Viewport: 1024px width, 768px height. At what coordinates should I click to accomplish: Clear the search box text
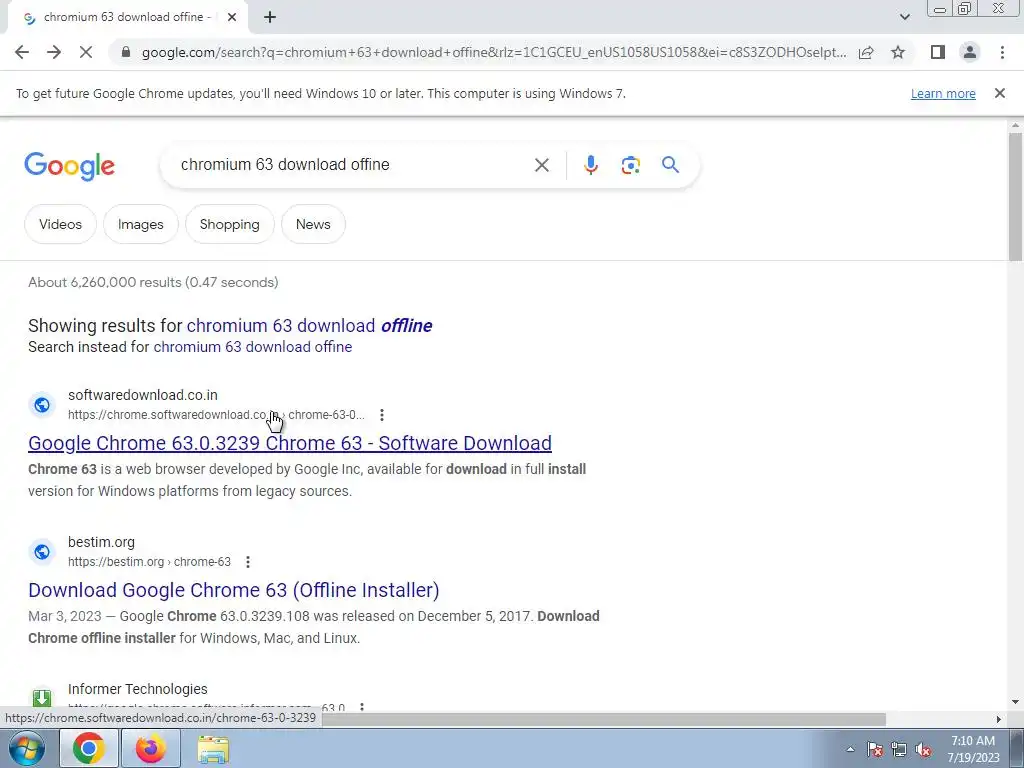point(541,165)
